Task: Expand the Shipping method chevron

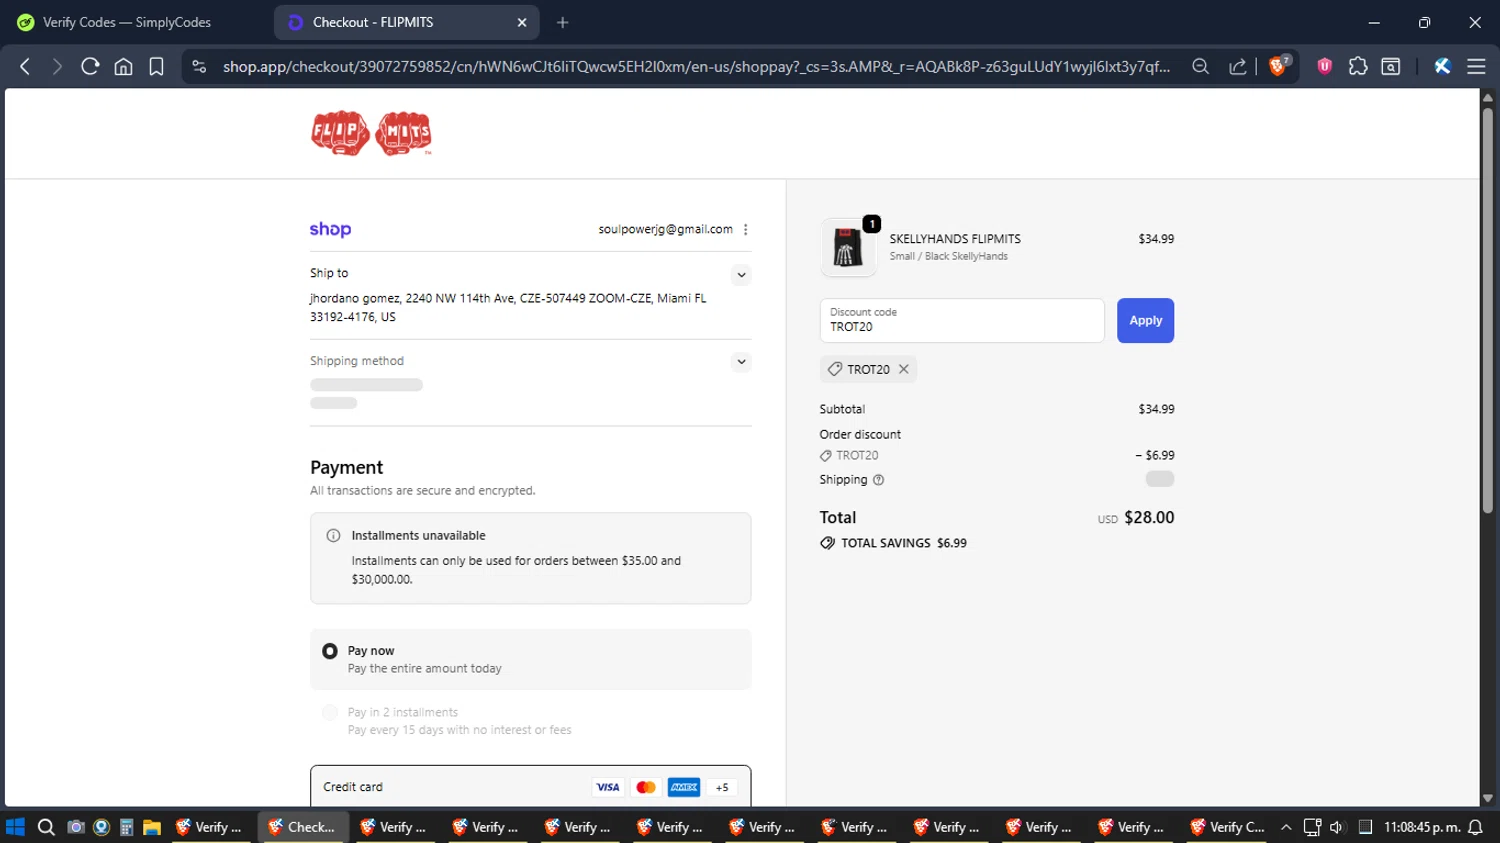Action: point(741,362)
